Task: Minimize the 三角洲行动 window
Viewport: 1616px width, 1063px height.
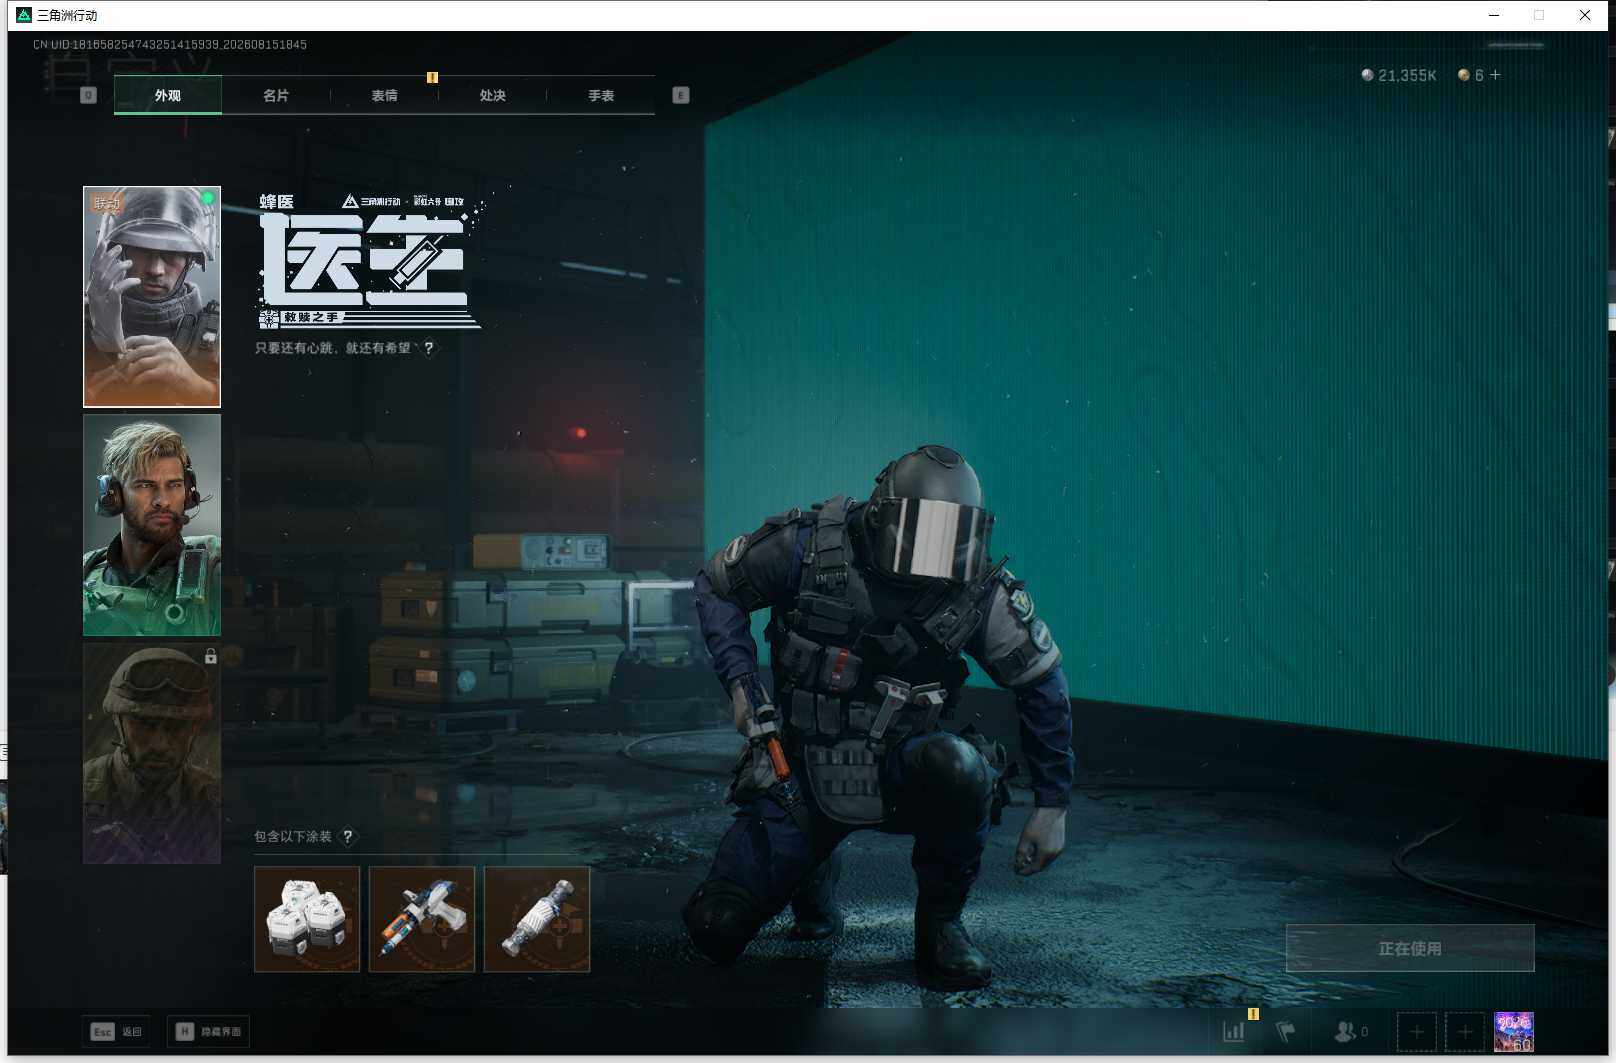Action: 1494,15
